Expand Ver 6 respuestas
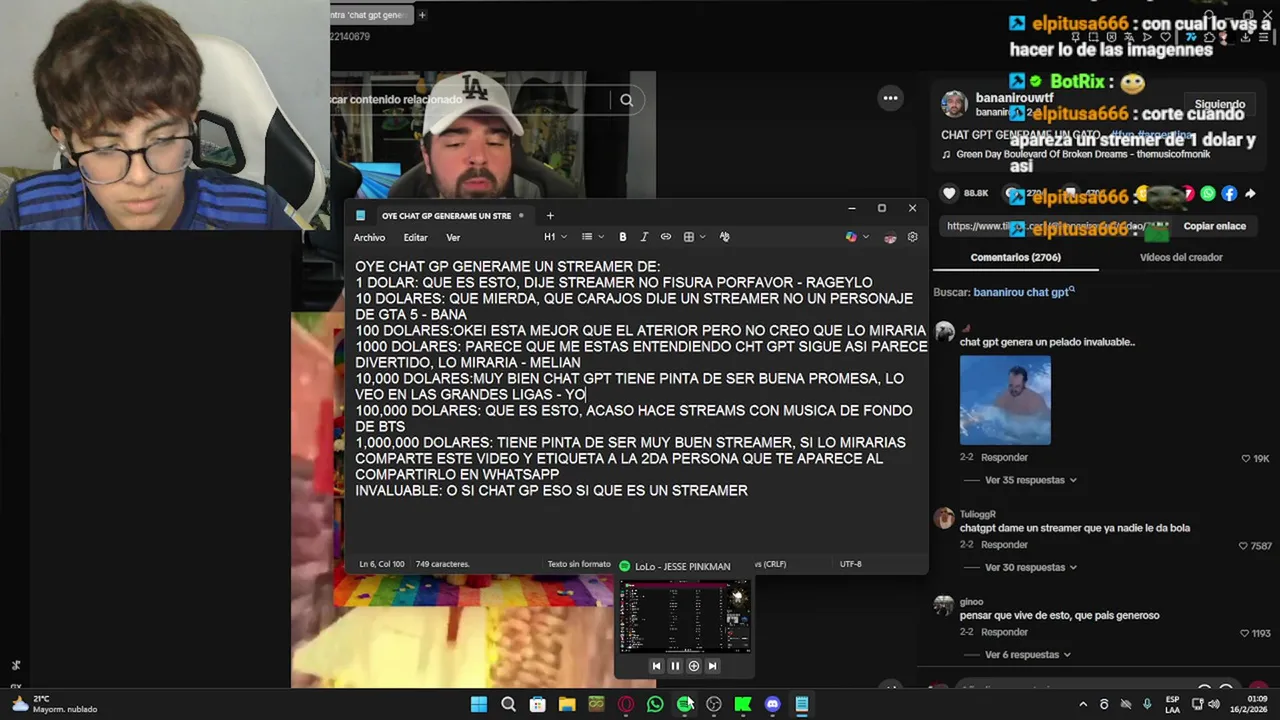The width and height of the screenshot is (1280, 720). pos(1027,655)
